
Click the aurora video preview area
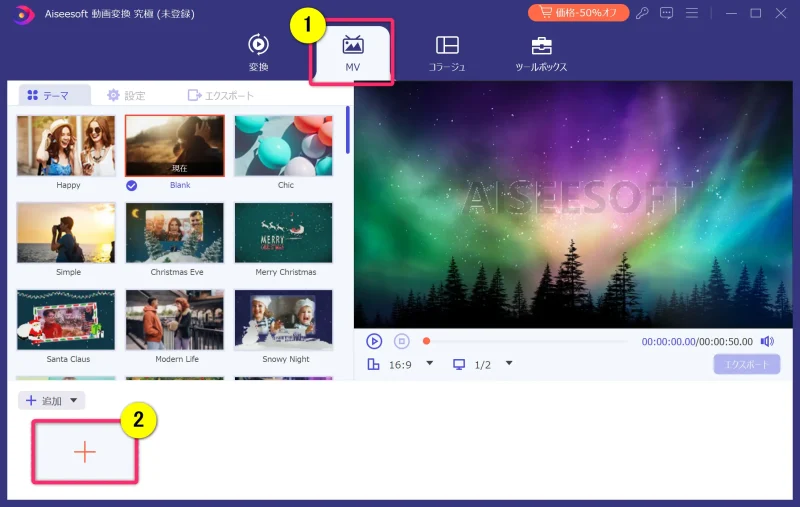(x=573, y=205)
